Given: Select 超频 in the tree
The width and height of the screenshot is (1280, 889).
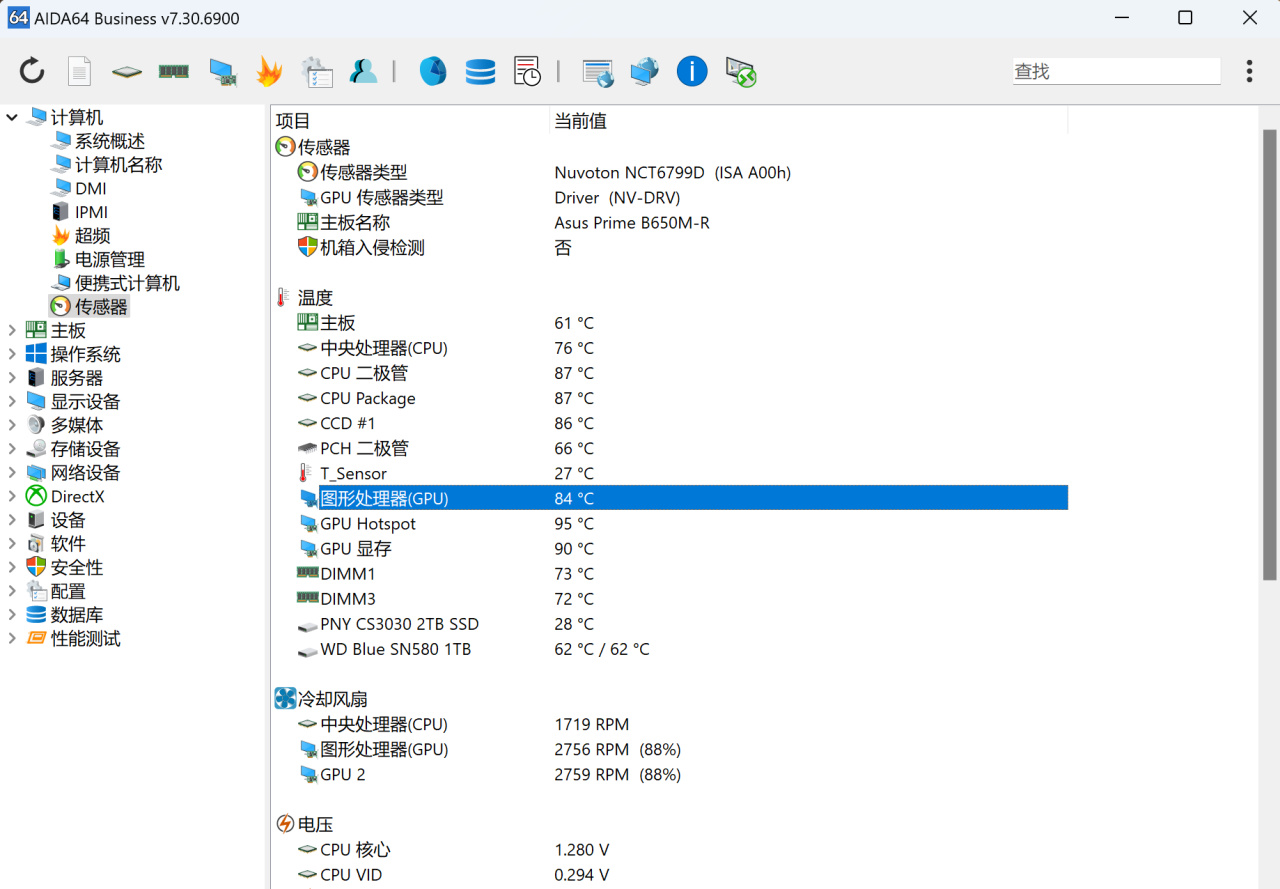Looking at the screenshot, I should pos(92,236).
